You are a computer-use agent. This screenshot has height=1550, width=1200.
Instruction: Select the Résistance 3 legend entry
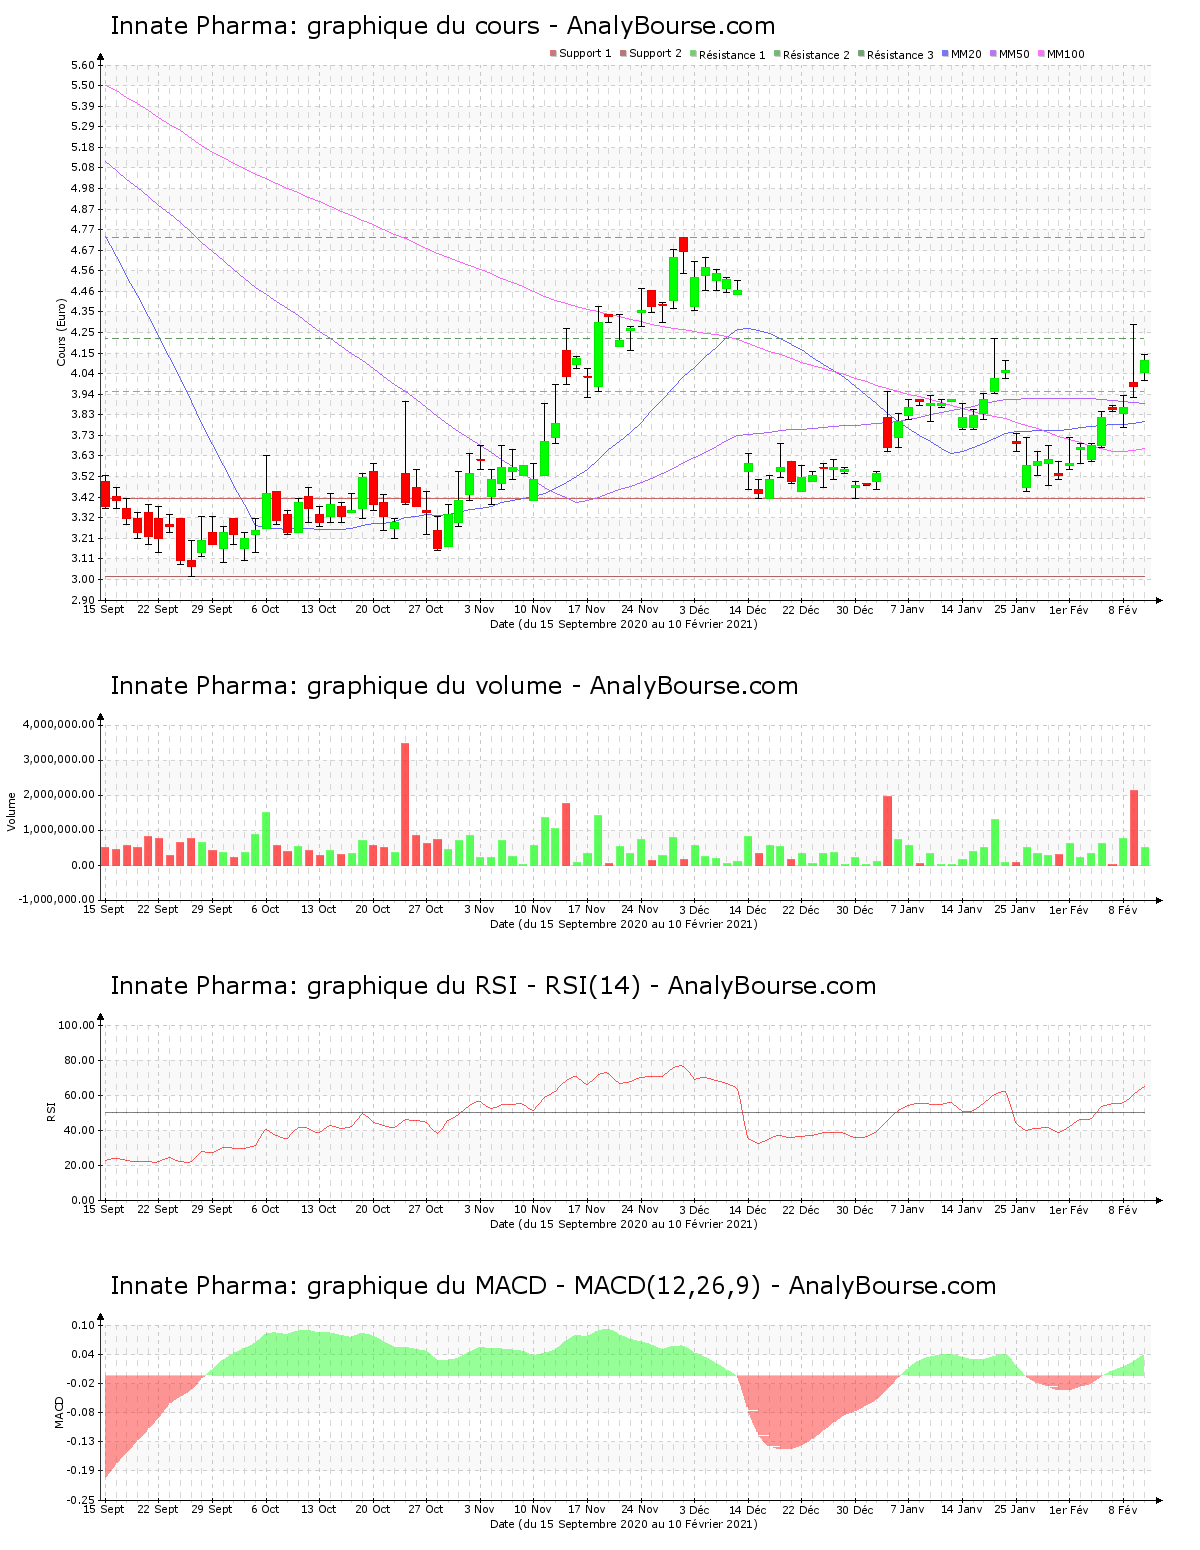(x=895, y=55)
